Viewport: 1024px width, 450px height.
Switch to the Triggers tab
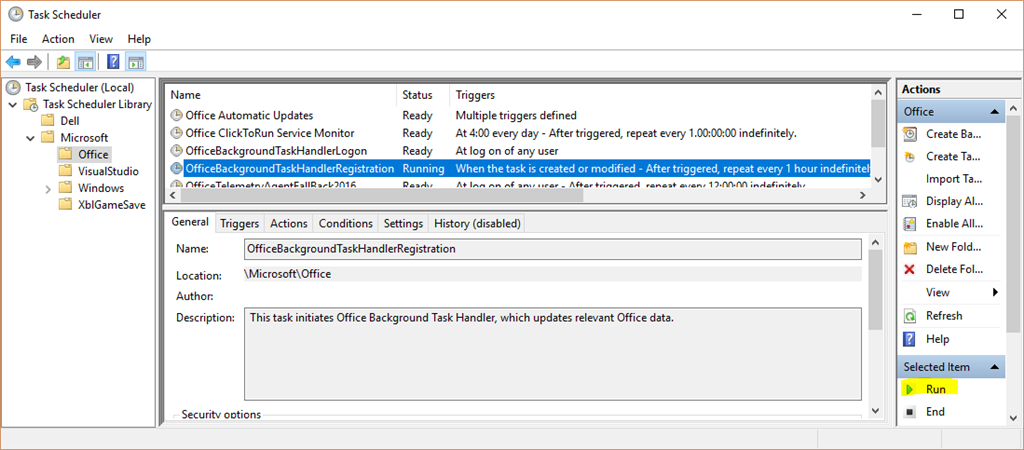[x=240, y=223]
